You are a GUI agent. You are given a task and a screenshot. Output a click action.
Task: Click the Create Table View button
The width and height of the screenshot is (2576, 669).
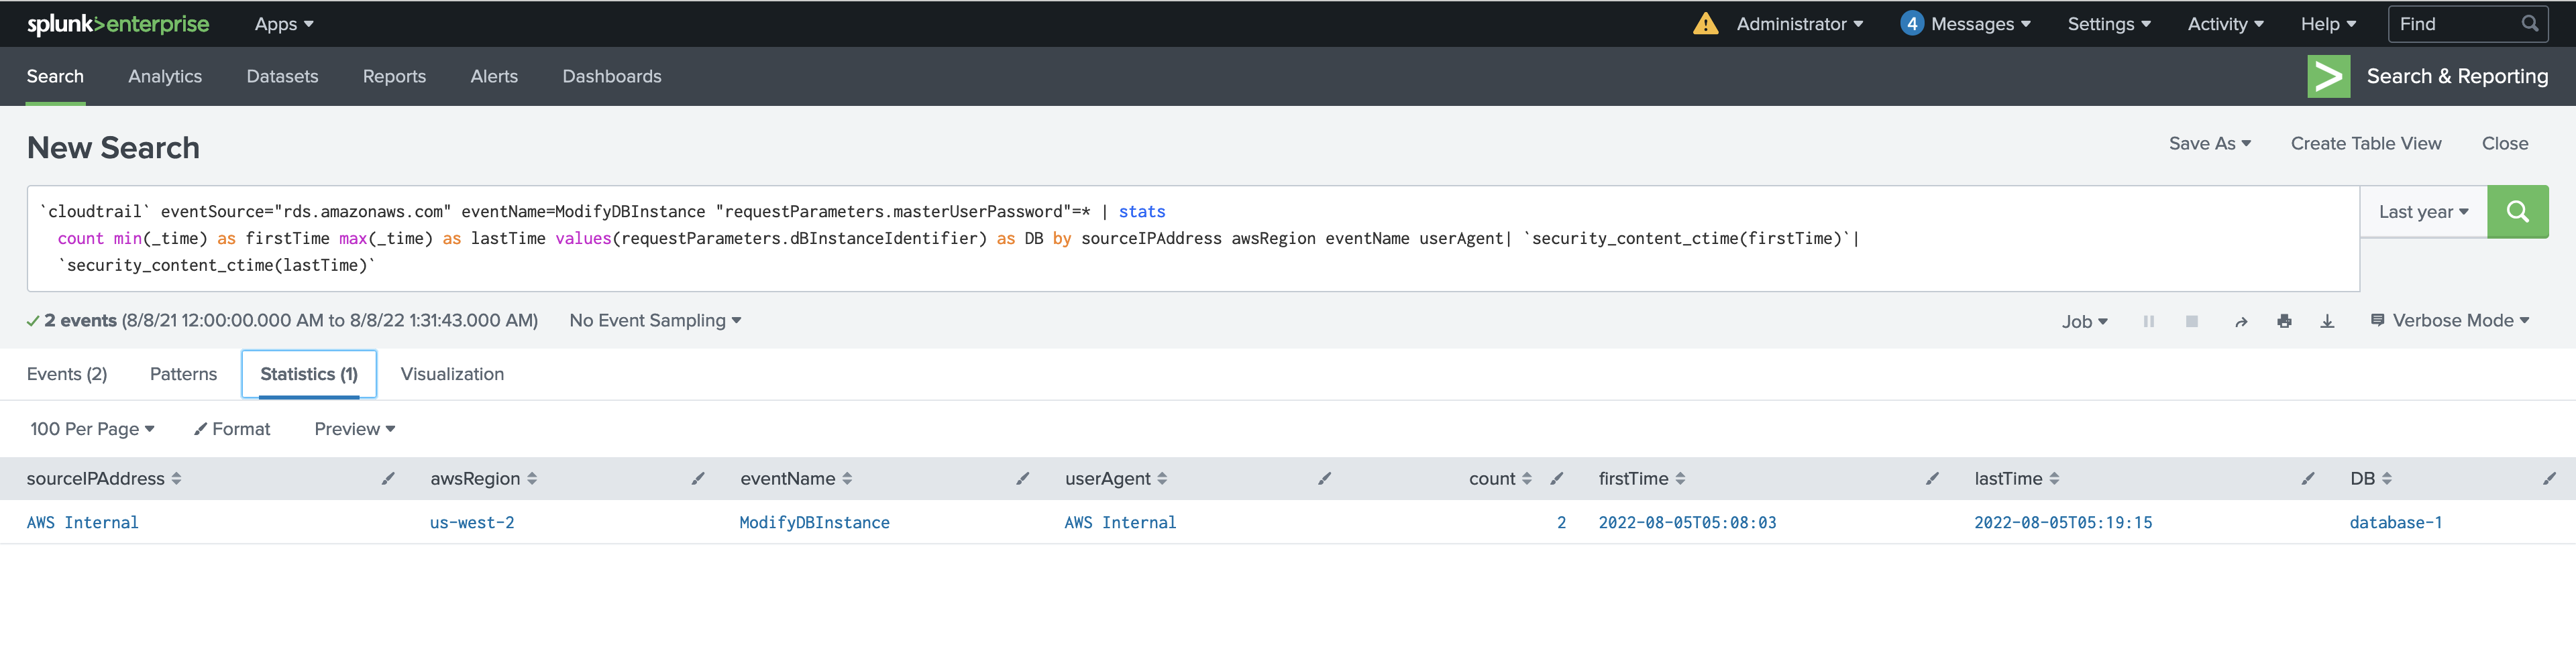[x=2366, y=143]
